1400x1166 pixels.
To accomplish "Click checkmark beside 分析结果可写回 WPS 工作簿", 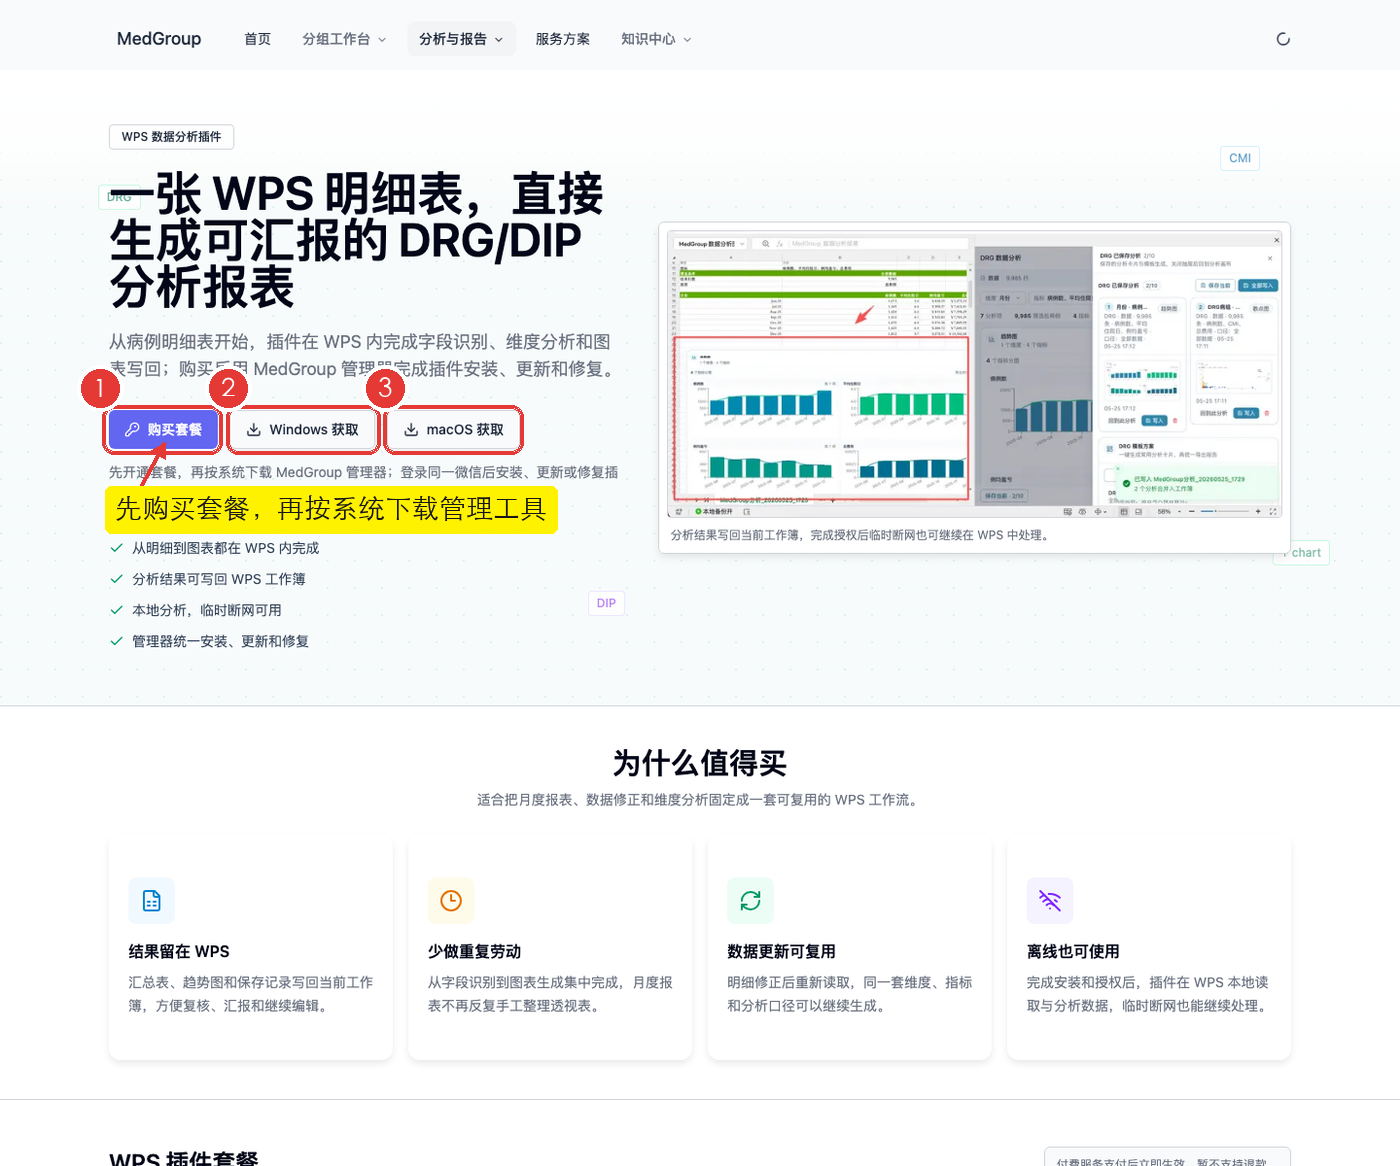I will 116,579.
